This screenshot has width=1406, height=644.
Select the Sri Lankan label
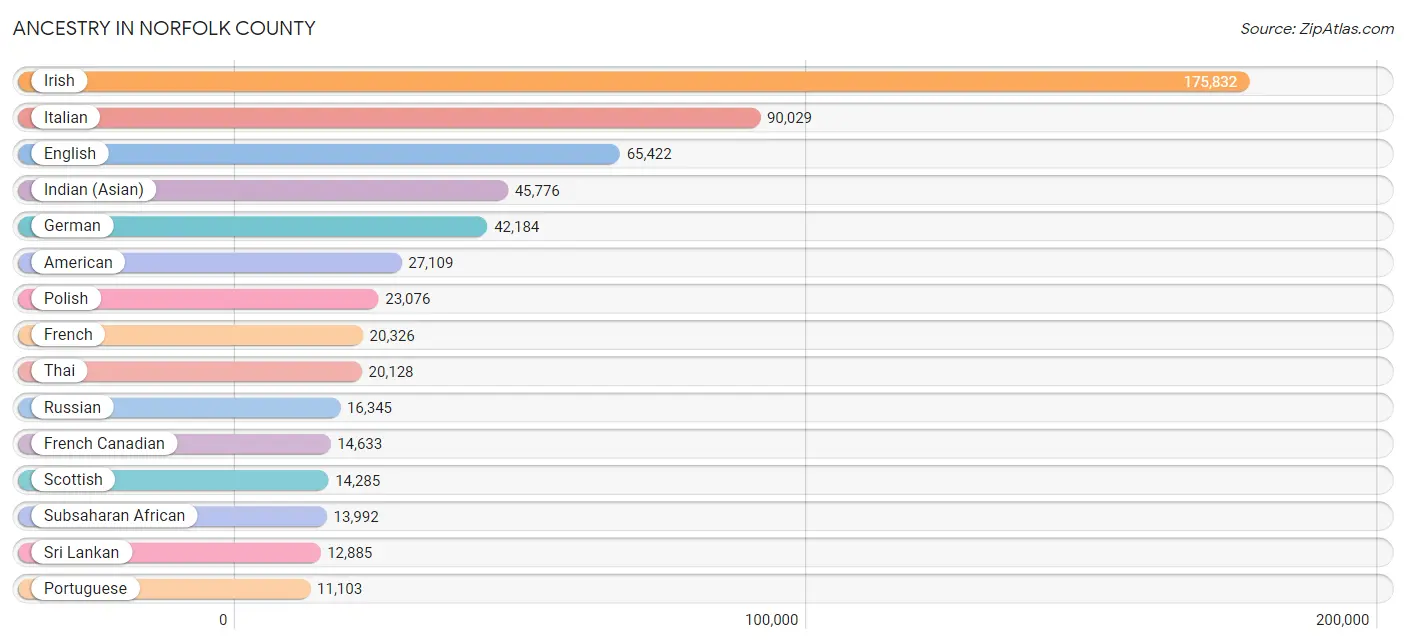point(81,552)
